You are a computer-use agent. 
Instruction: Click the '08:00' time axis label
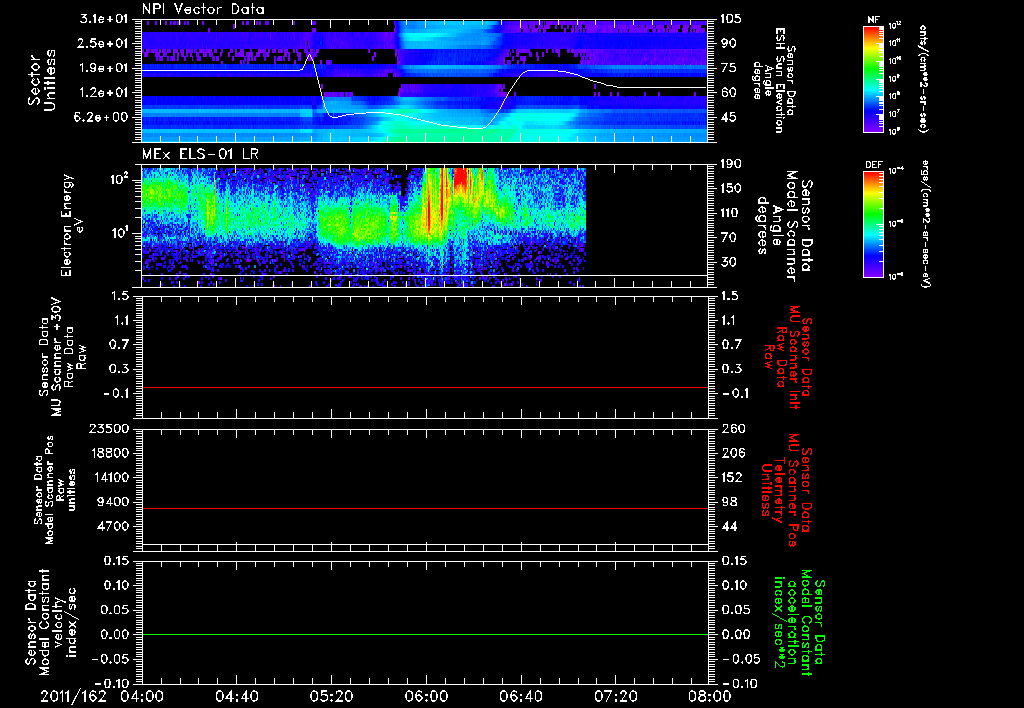709,696
